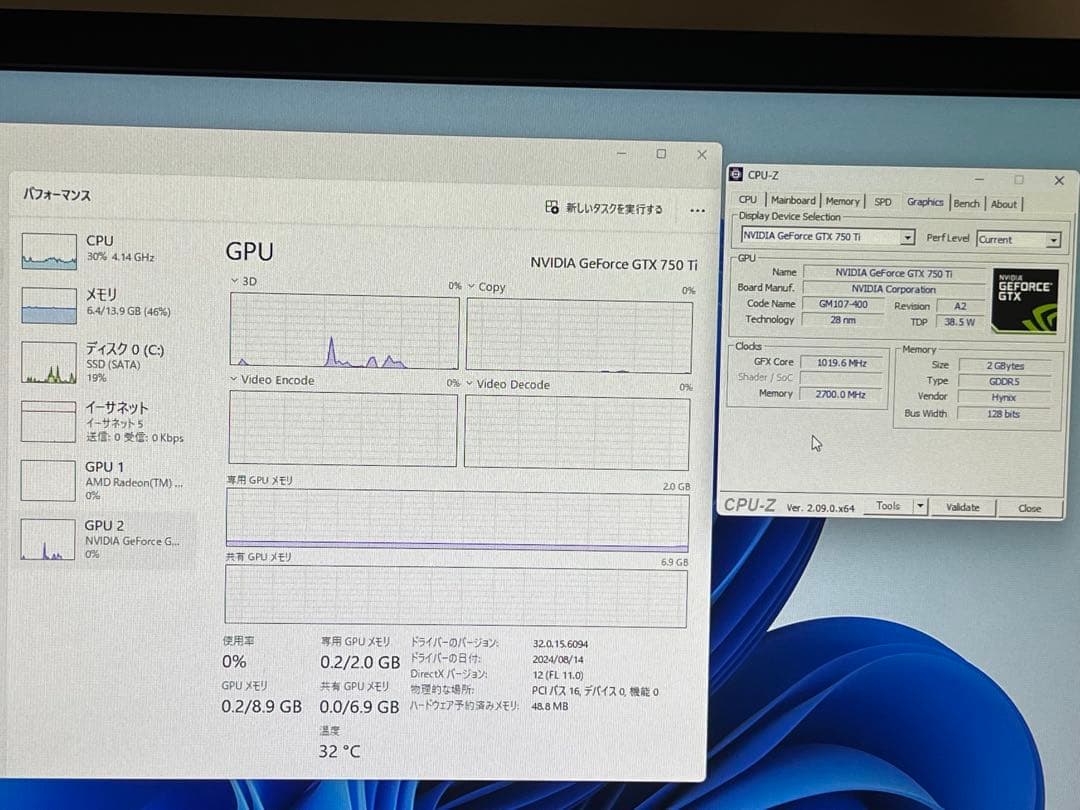Image resolution: width=1080 pixels, height=810 pixels.
Task: Switch to About tab in CPU-Z
Action: pos(1004,204)
